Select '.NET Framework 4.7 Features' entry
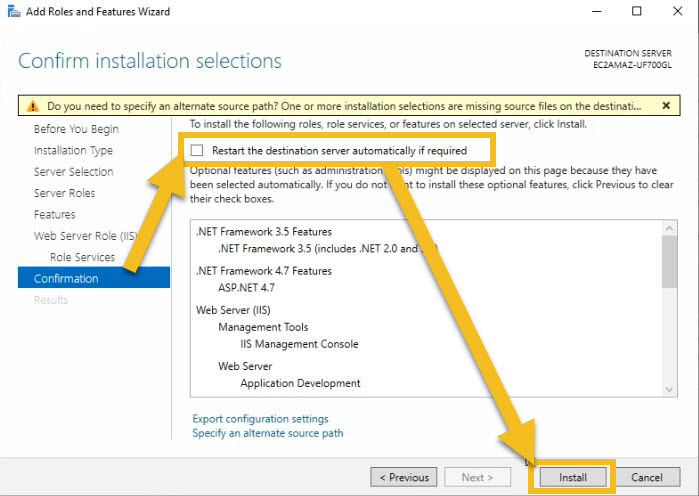The width and height of the screenshot is (699, 496). coord(264,271)
